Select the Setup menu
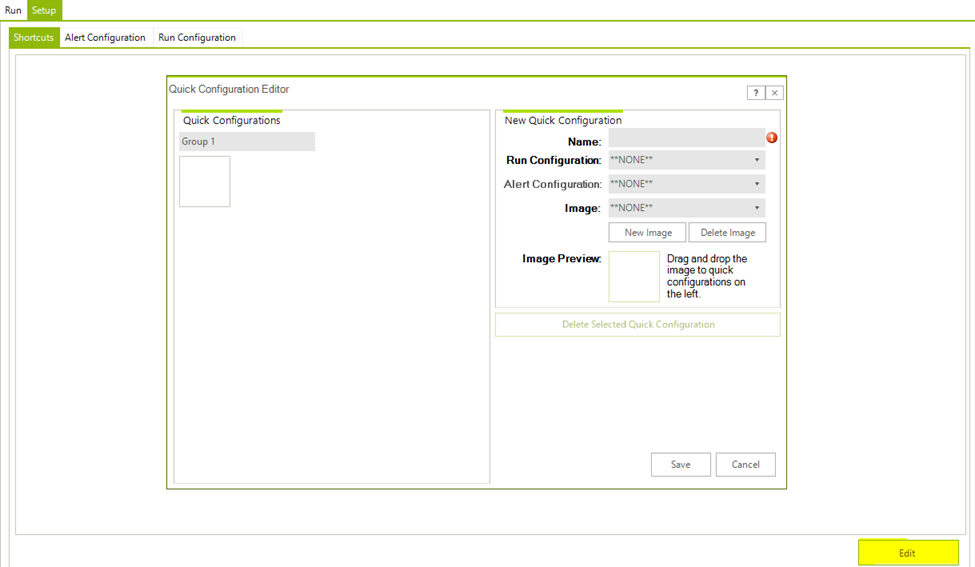 pyautogui.click(x=44, y=10)
